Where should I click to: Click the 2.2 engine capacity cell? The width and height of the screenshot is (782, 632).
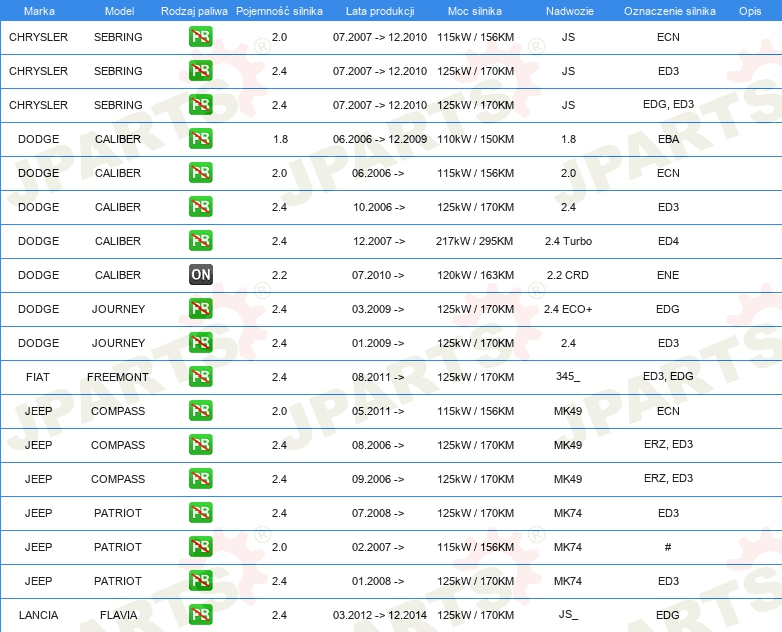point(279,275)
